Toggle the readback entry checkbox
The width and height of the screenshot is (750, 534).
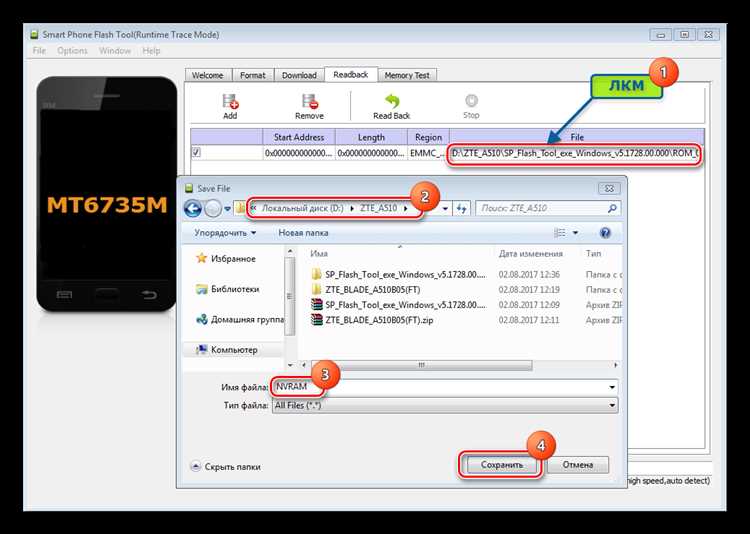196,152
